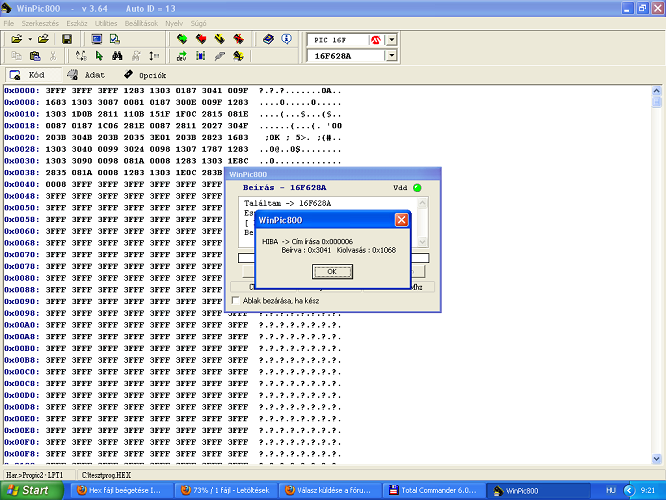Reload file with second folder icon

pos(43,39)
